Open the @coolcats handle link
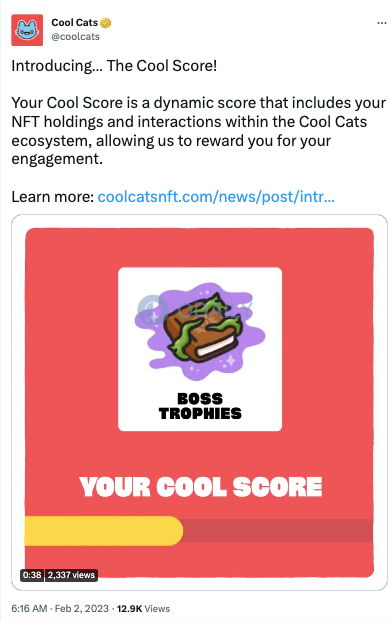 [x=75, y=37]
